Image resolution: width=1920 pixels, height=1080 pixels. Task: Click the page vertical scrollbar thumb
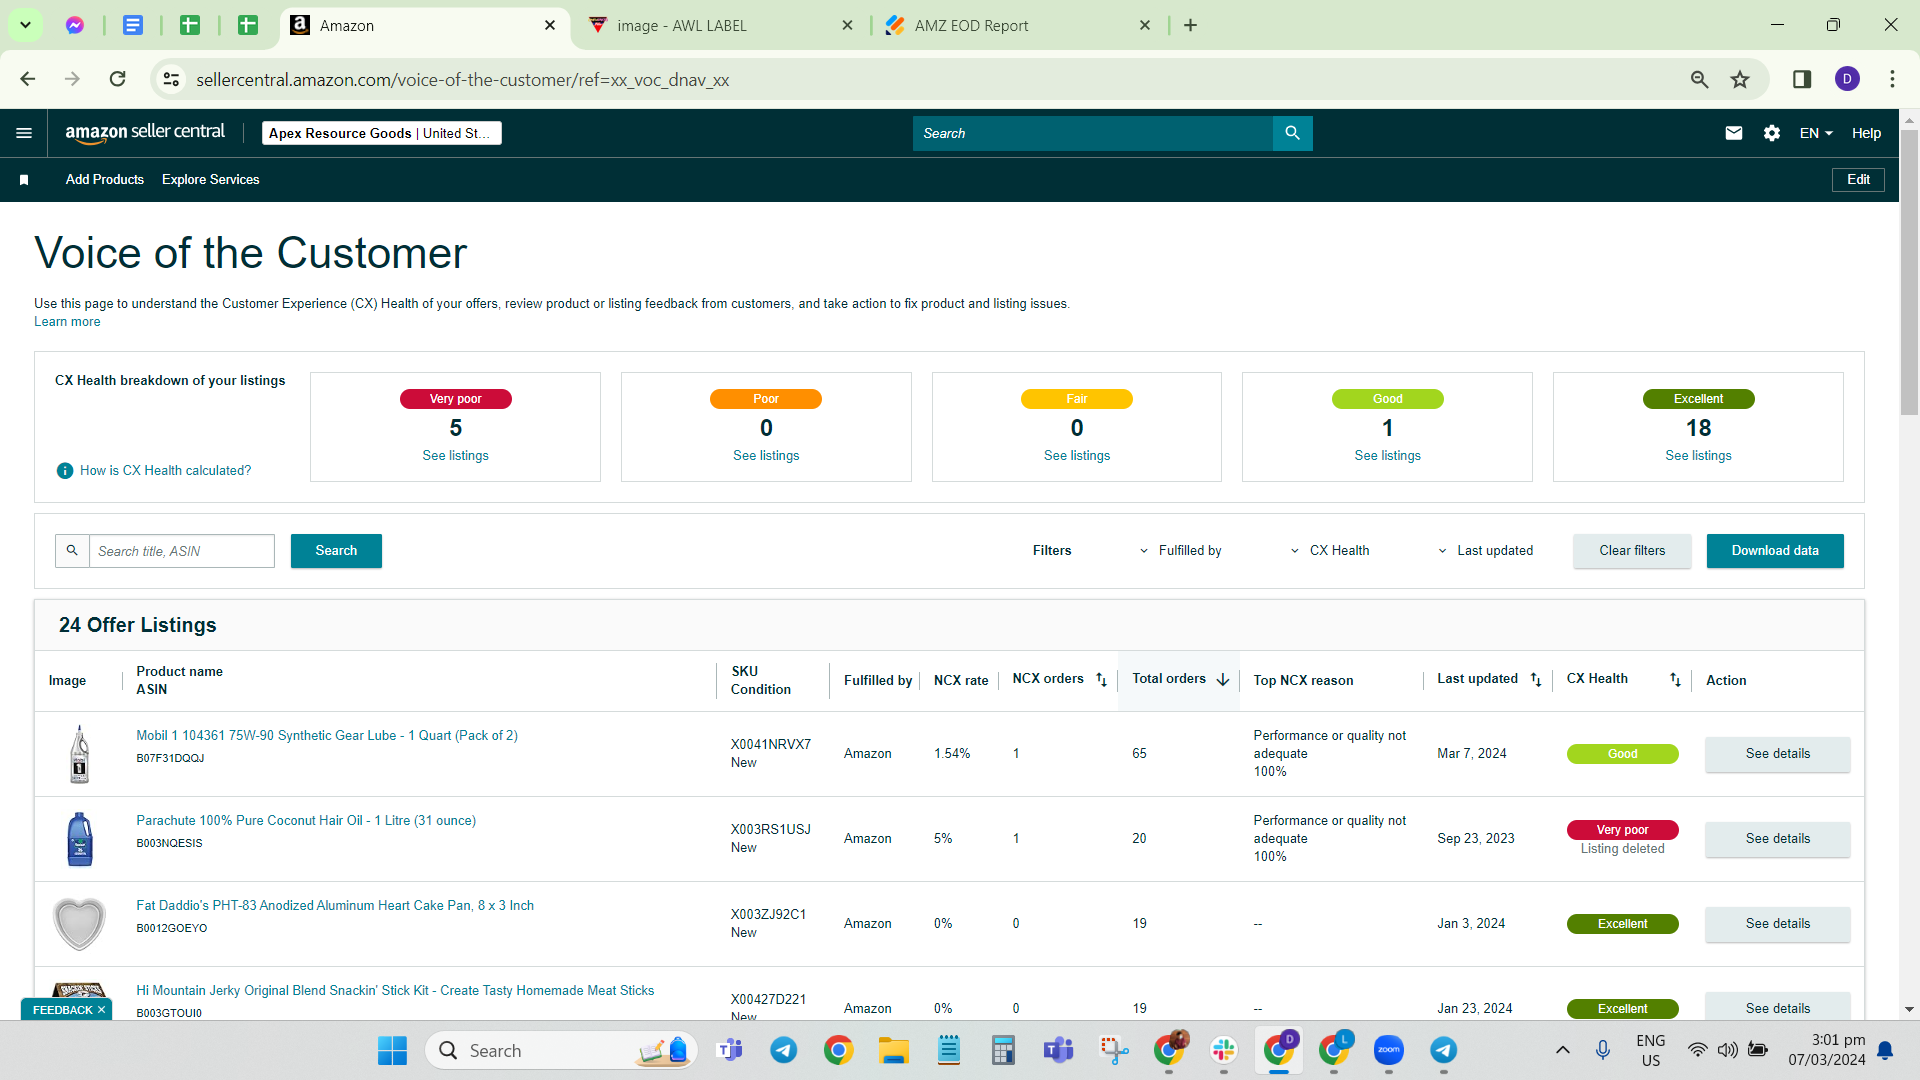[x=1909, y=270]
